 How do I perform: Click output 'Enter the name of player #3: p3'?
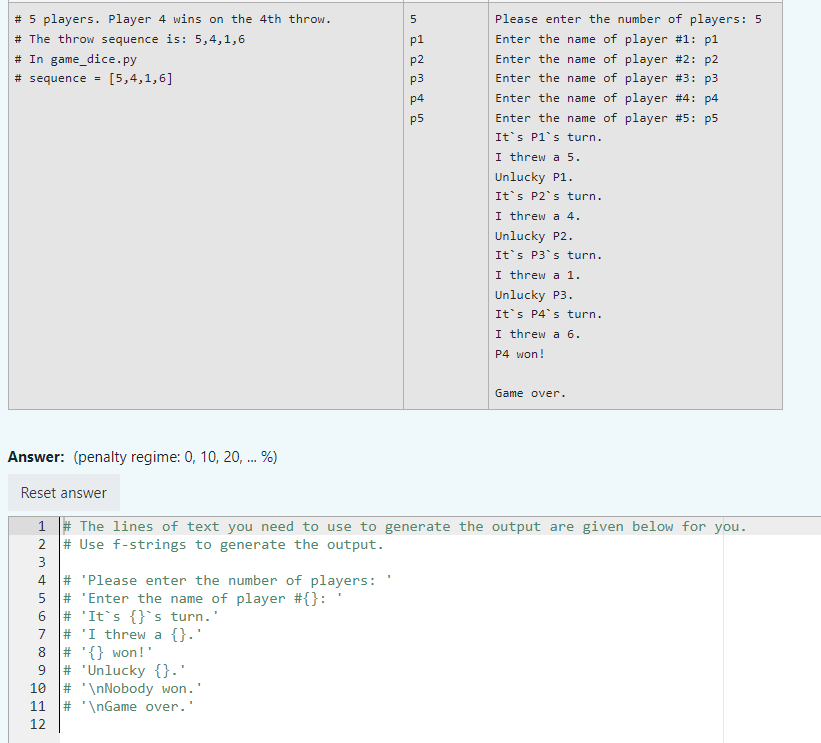pos(607,79)
